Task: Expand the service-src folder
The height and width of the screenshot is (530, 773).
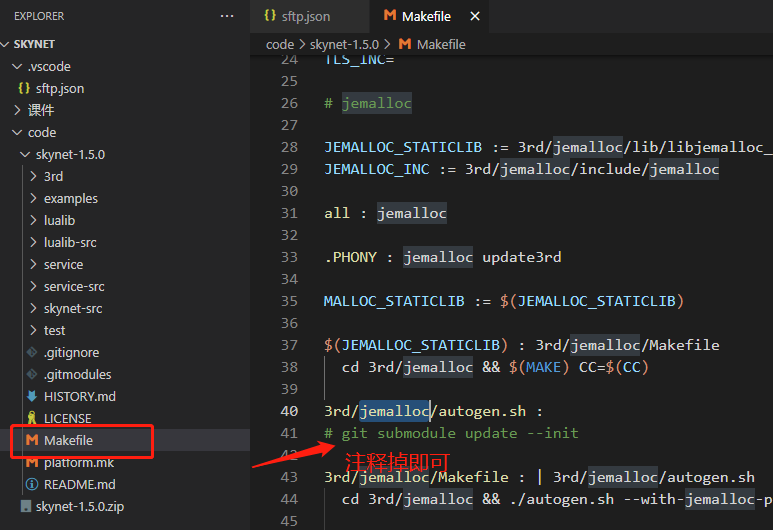Action: coord(34,286)
